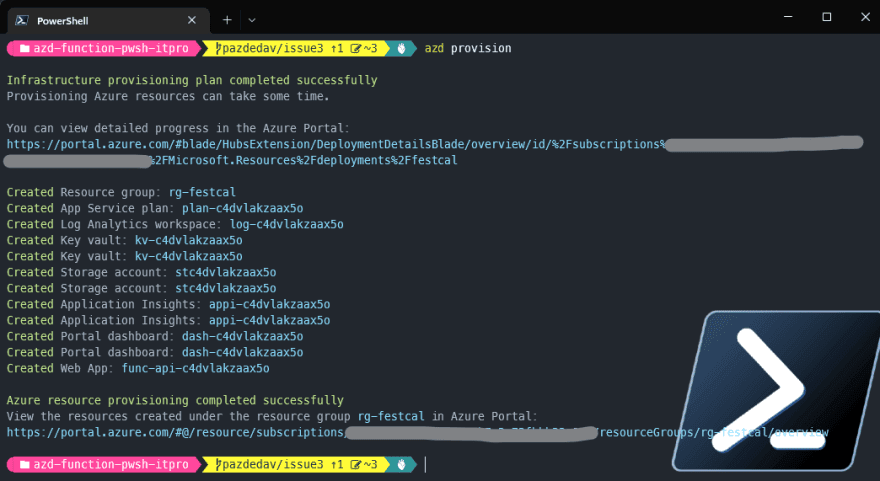
Task: Place cursor at the bottom command prompt input
Action: point(425,464)
